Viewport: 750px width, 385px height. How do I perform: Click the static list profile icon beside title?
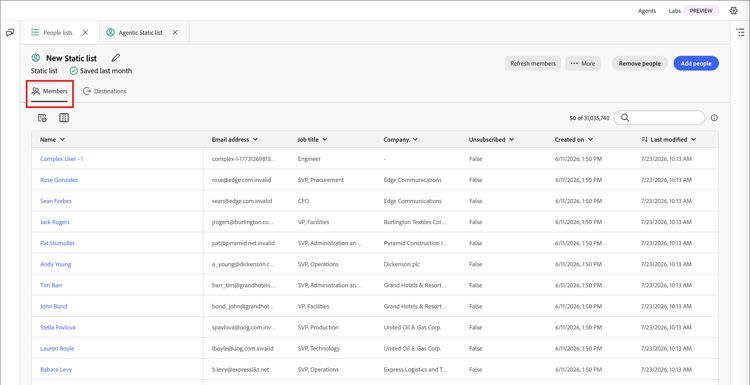(35, 58)
